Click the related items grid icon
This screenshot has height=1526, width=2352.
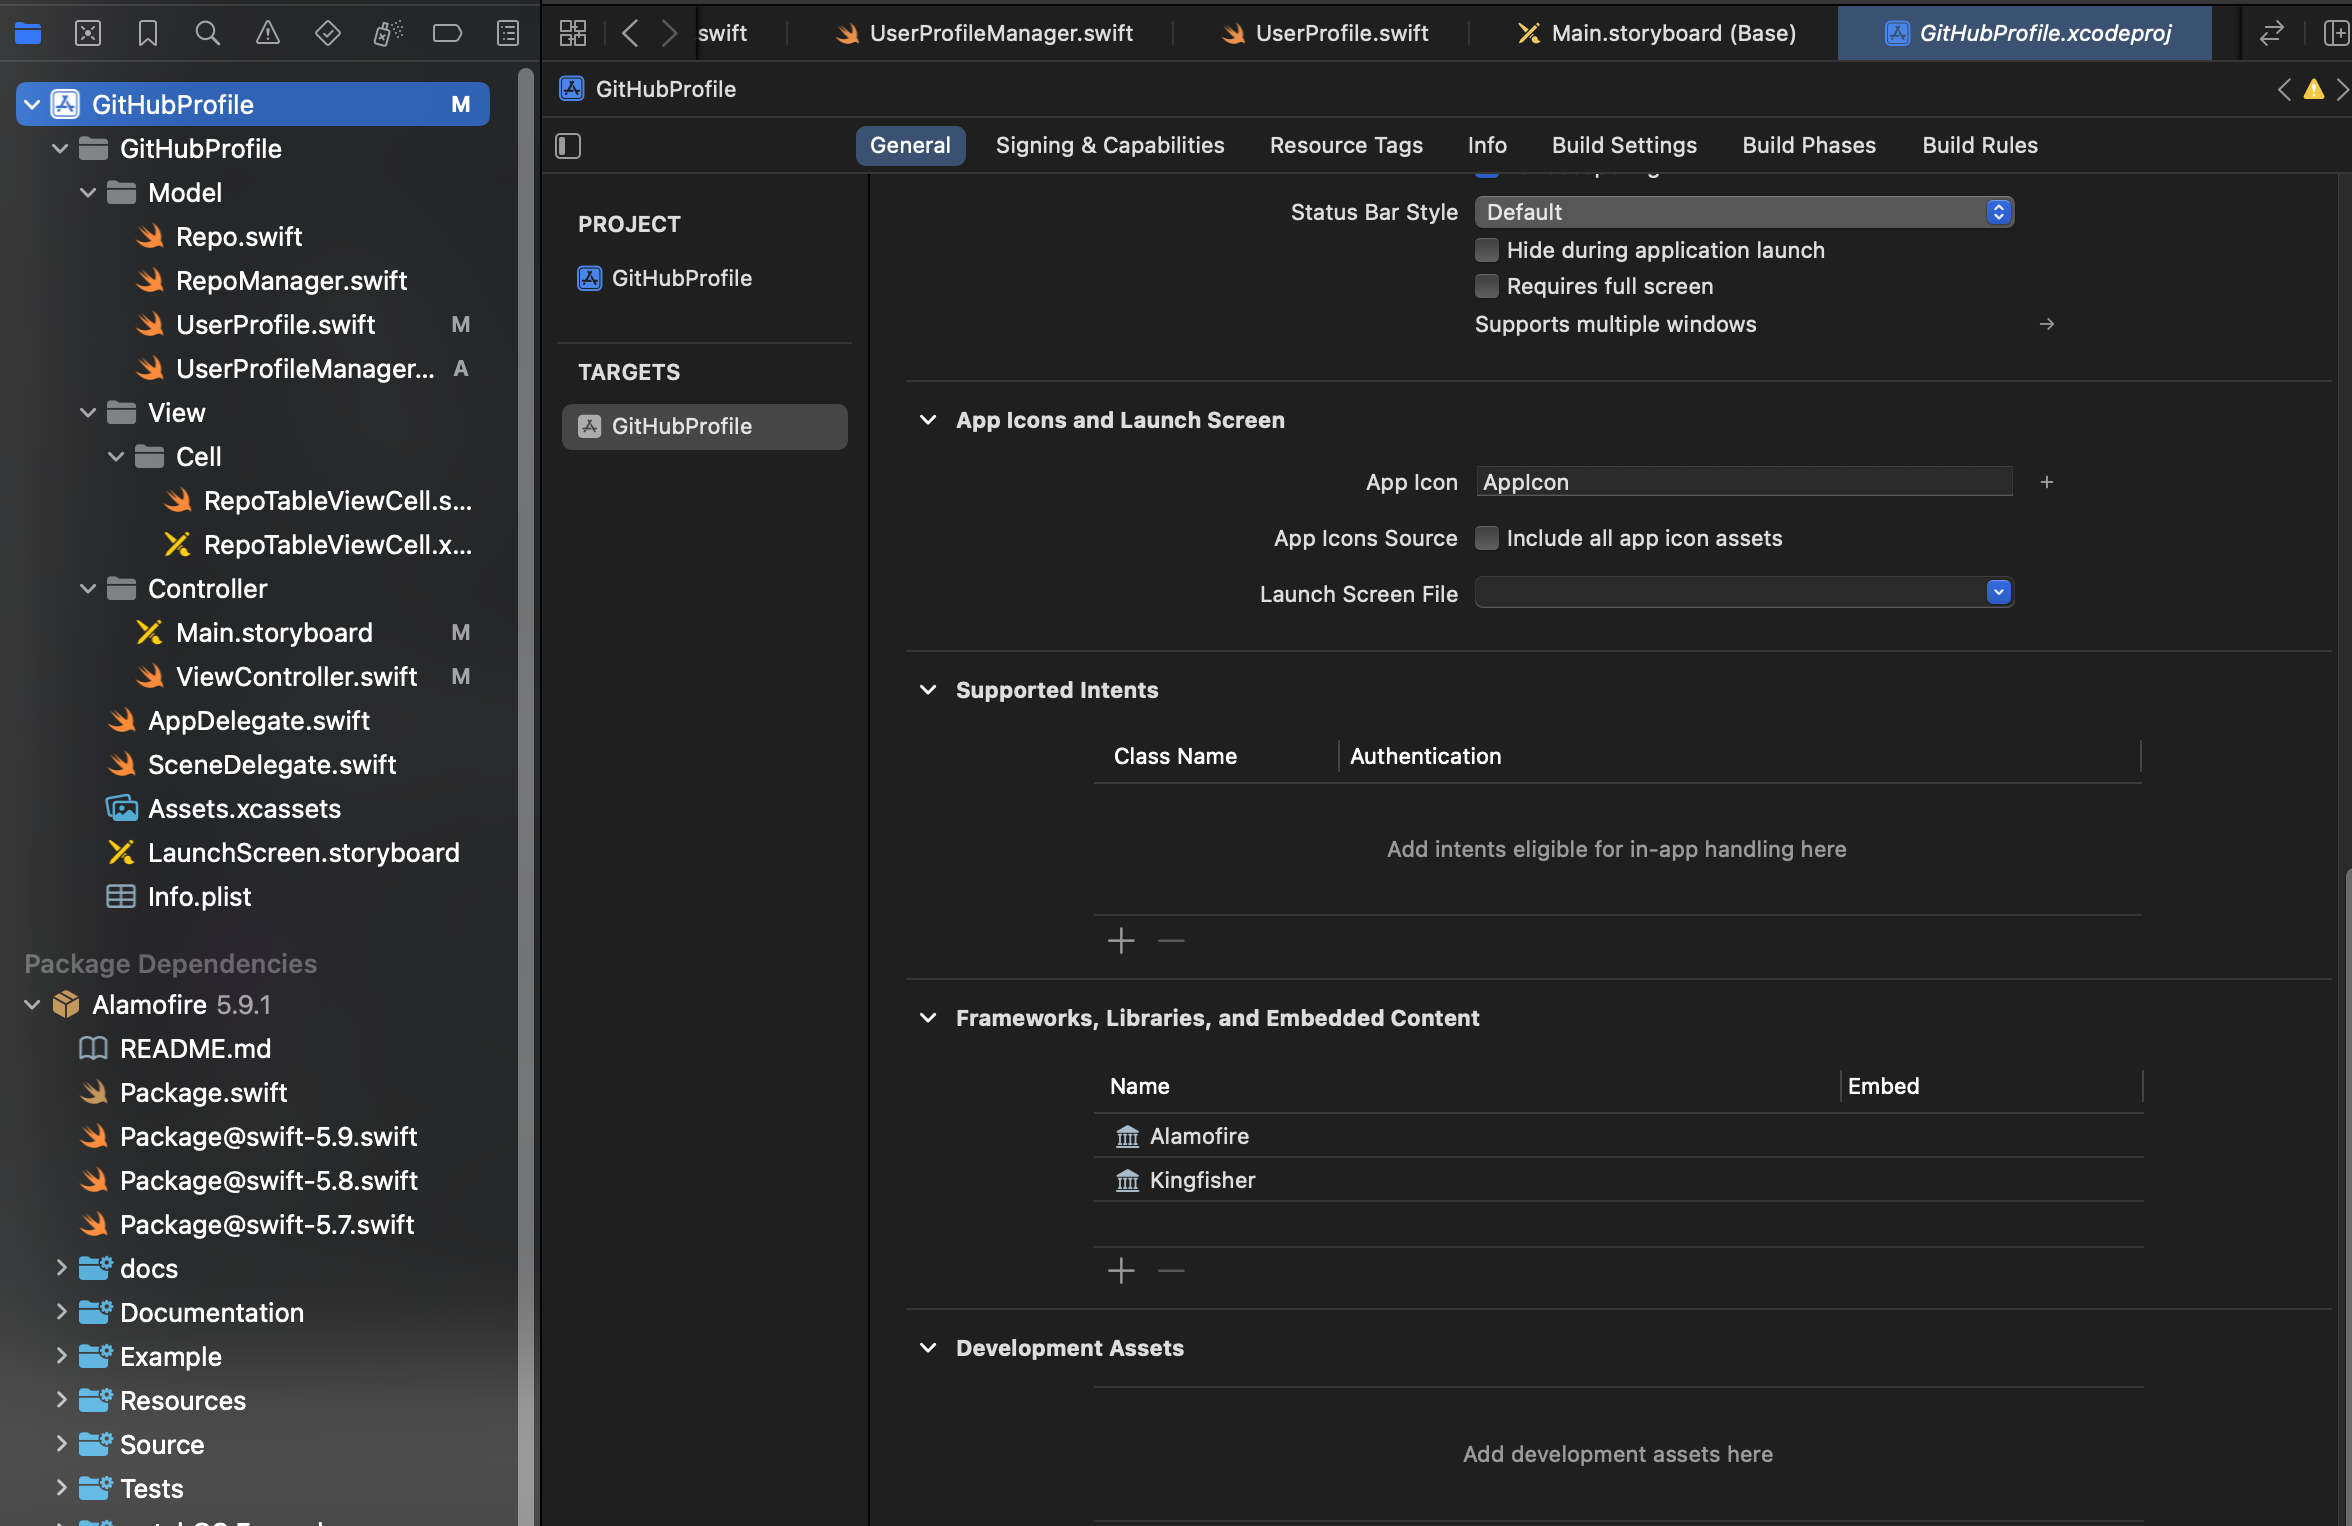(573, 33)
